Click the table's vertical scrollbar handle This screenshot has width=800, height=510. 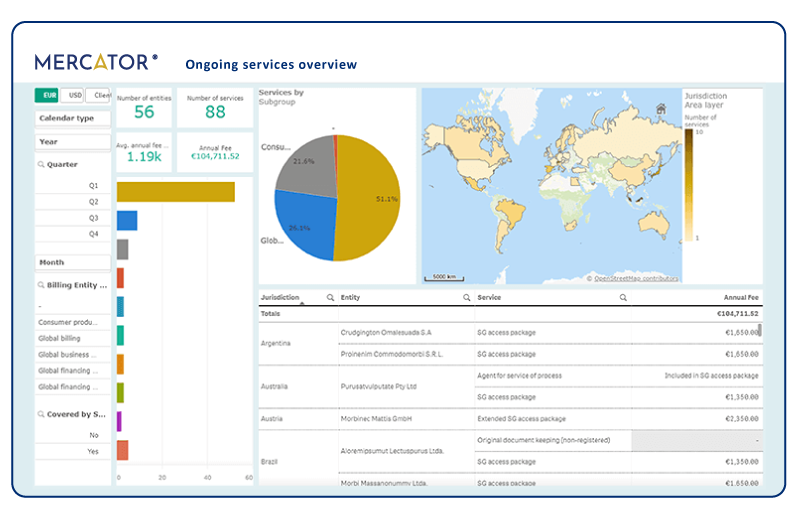click(x=760, y=330)
